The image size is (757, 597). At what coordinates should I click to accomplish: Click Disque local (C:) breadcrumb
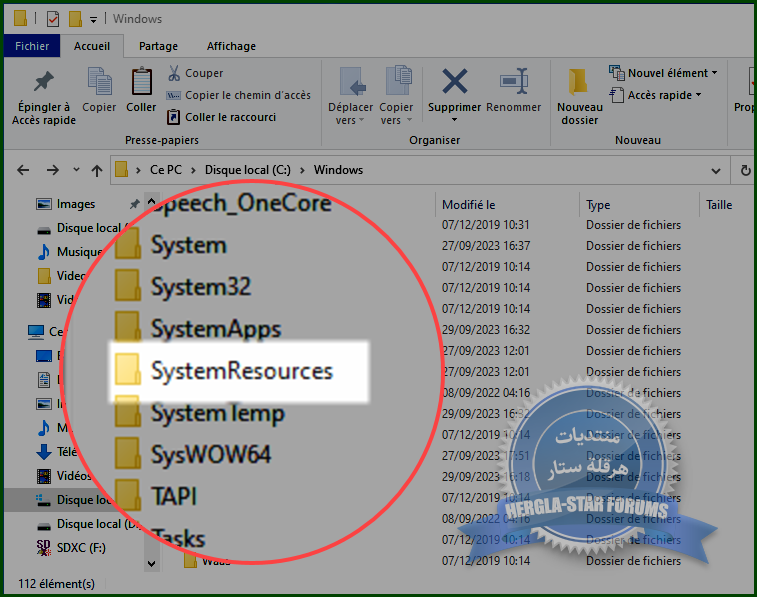[x=248, y=170]
